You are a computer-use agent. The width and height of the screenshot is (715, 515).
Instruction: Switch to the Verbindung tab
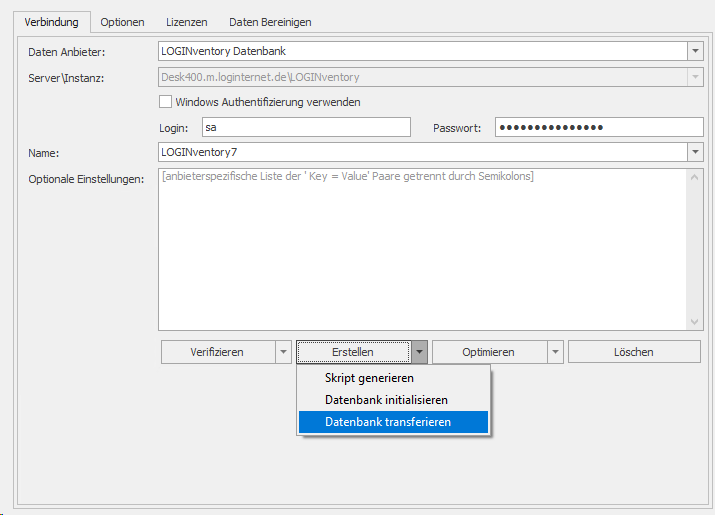52,22
